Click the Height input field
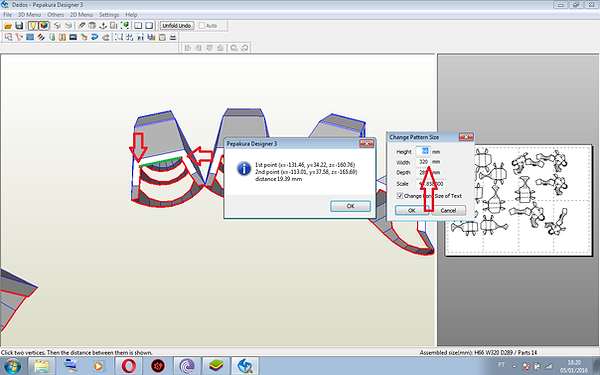 (423, 152)
